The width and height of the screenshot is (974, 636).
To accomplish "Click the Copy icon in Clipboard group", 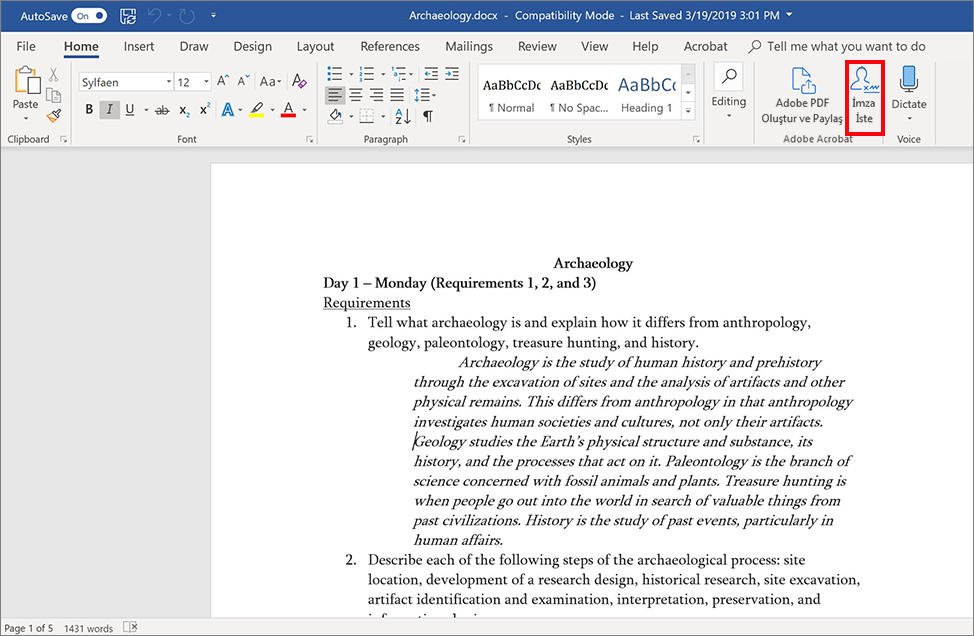I will tap(54, 95).
